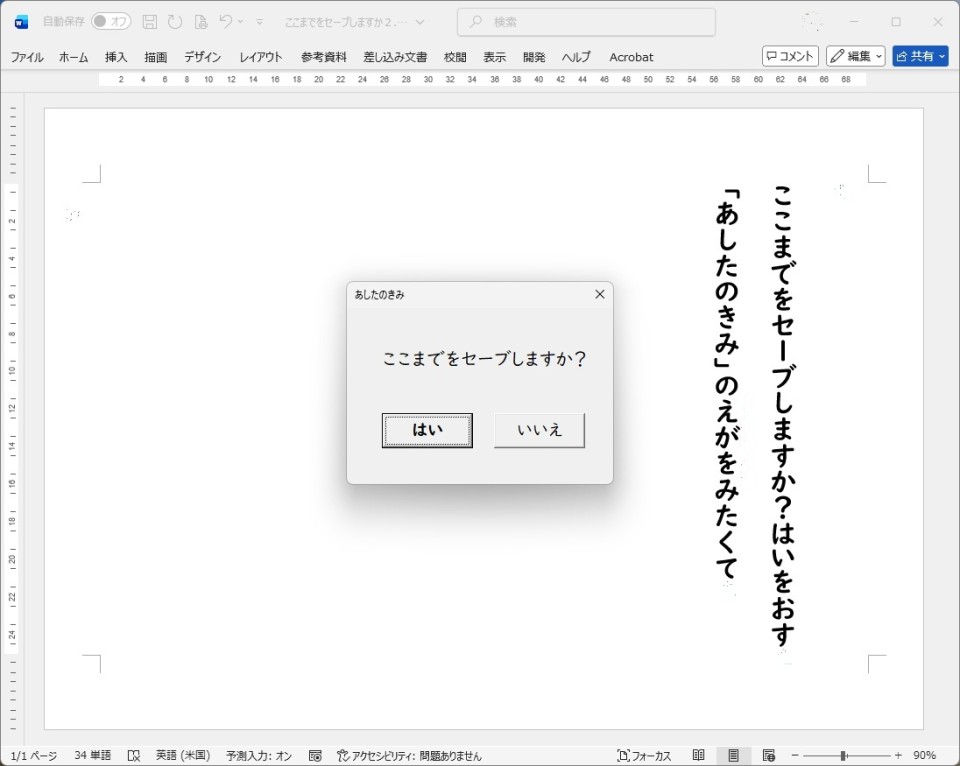The width and height of the screenshot is (960, 766).
Task: Open the 共有 share dropdown button
Action: 920,57
